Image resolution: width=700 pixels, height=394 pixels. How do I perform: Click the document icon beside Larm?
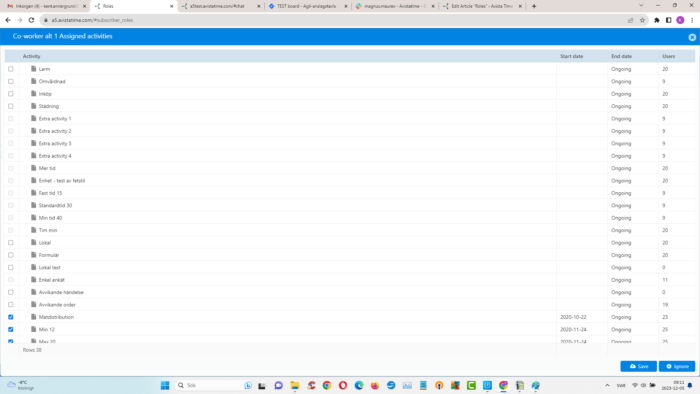coord(33,69)
